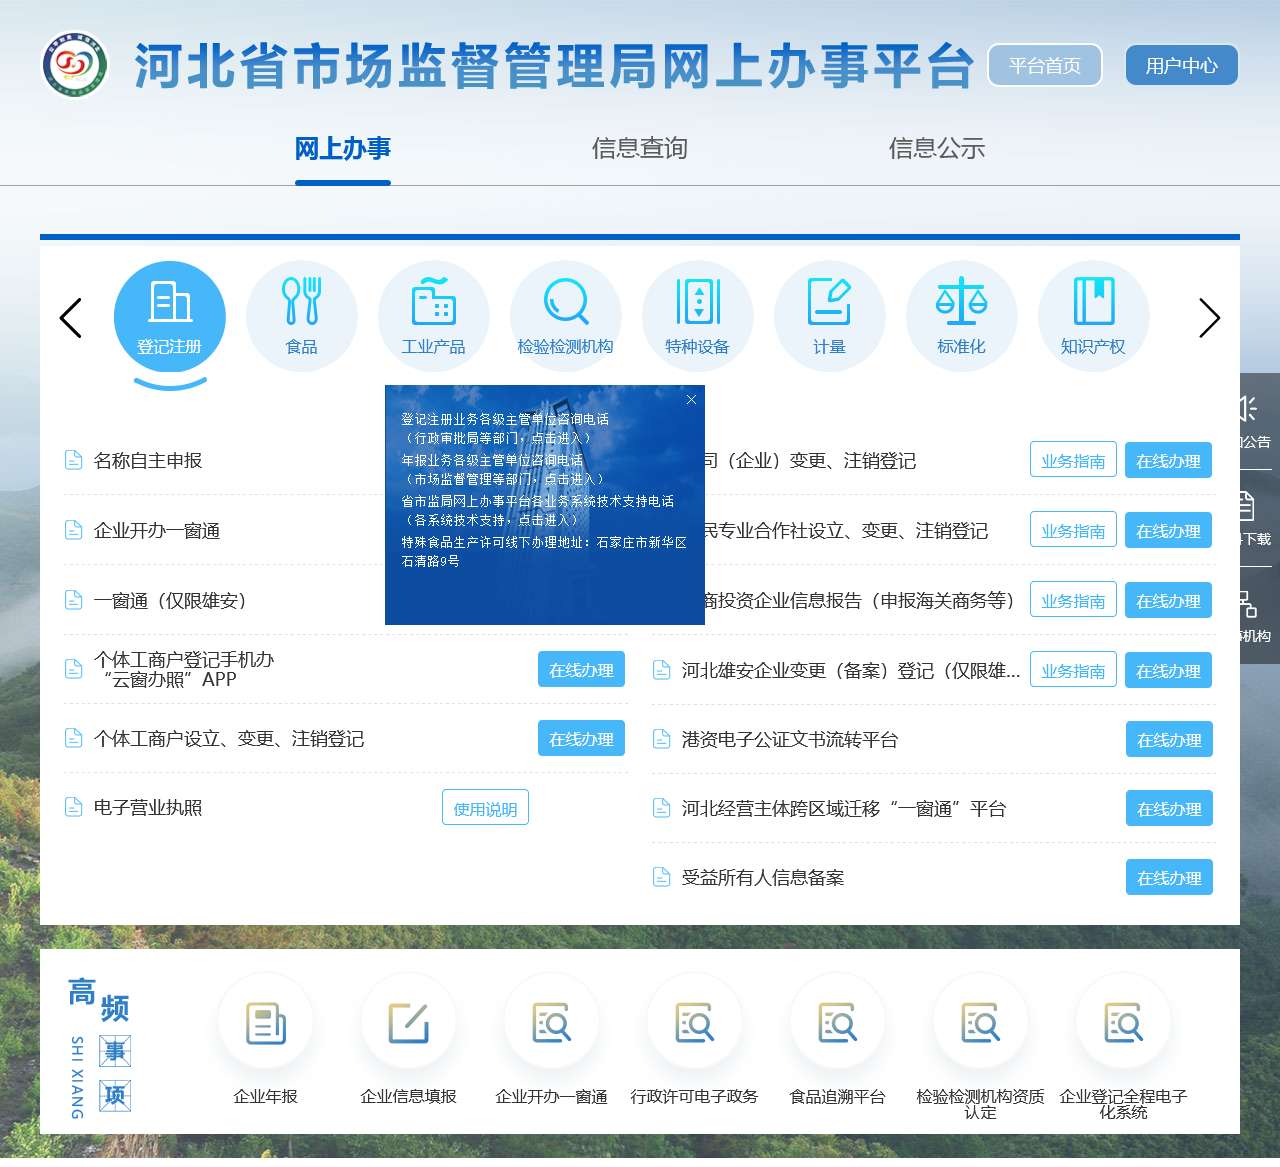Viewport: 1280px width, 1167px height.
Task: Open 名称自主申报 link
Action: pos(148,460)
